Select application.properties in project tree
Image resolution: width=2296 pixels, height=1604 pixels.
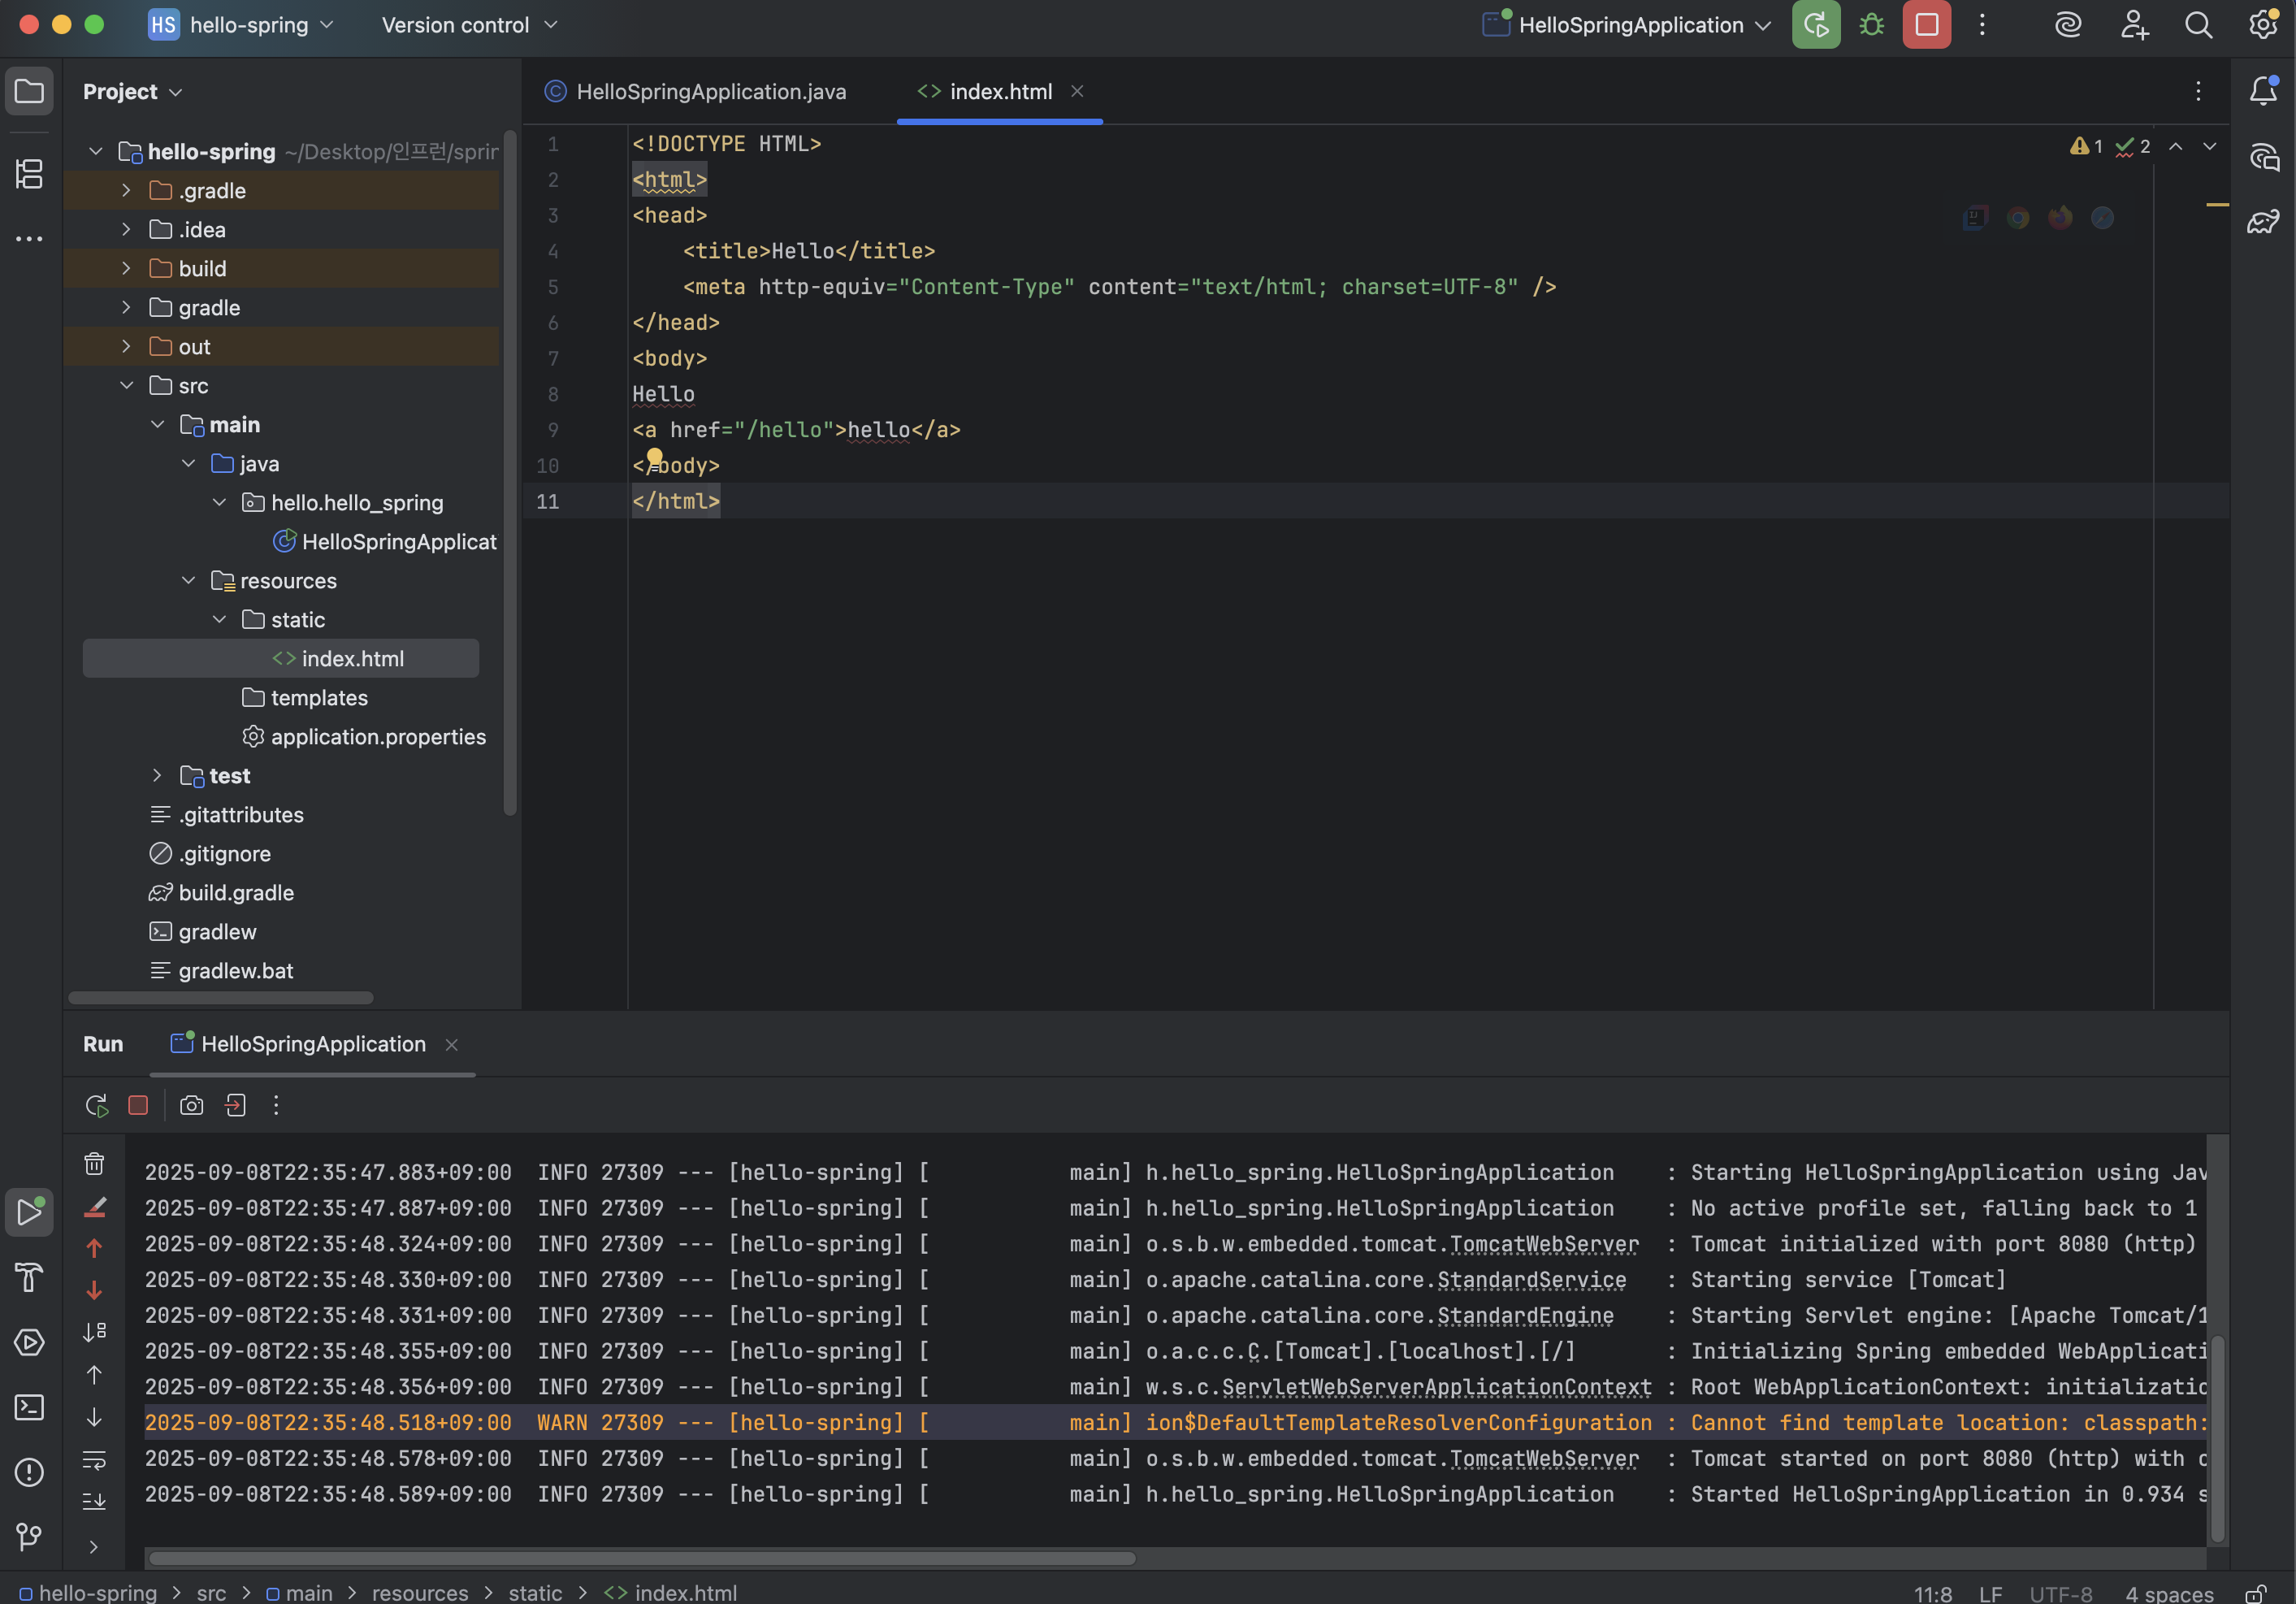(364, 736)
